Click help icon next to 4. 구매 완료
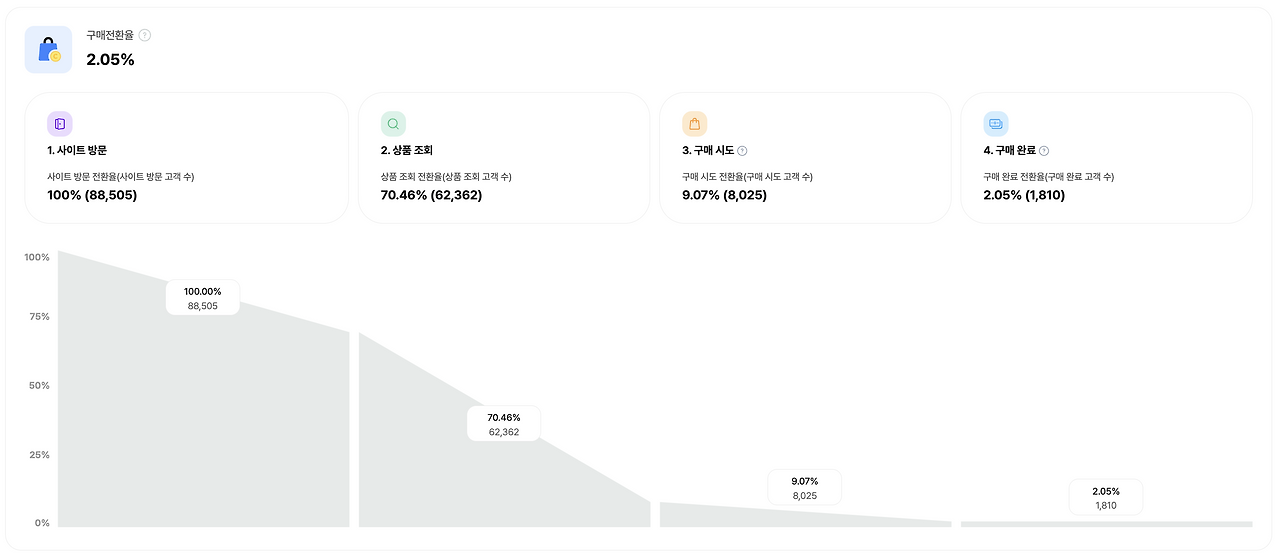Image resolution: width=1280 pixels, height=557 pixels. point(1044,151)
